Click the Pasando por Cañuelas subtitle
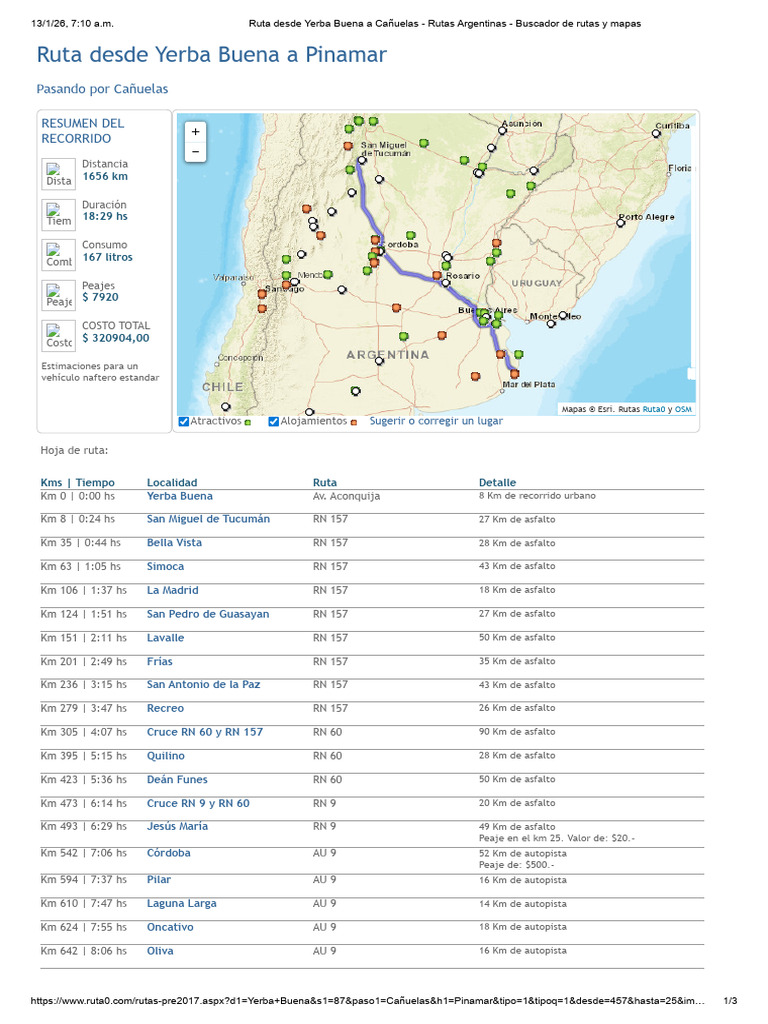 point(103,89)
